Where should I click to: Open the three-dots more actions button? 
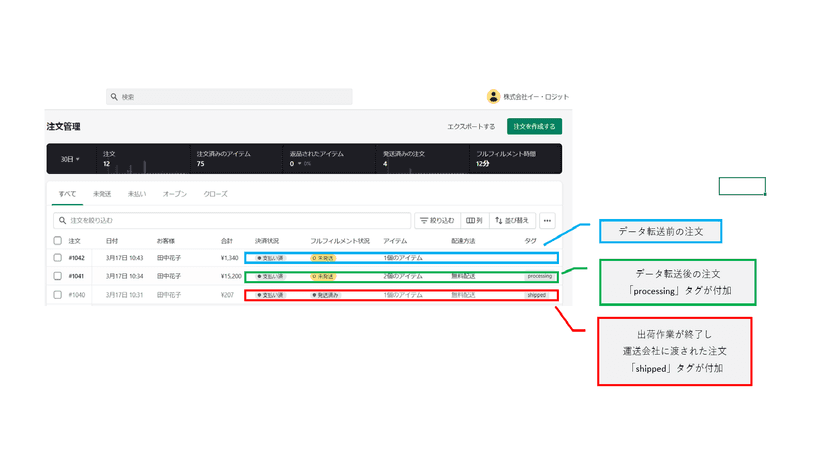[x=547, y=220]
